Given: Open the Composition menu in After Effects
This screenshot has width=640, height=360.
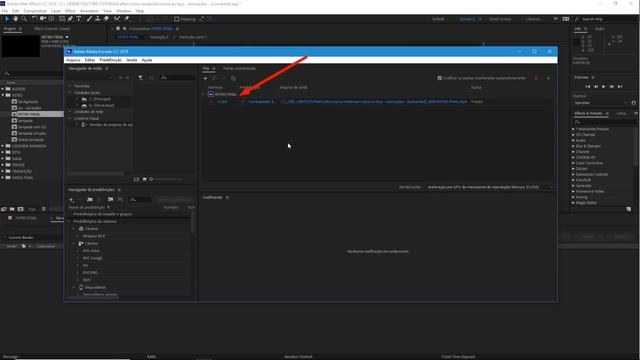Looking at the screenshot, I should pyautogui.click(x=35, y=11).
